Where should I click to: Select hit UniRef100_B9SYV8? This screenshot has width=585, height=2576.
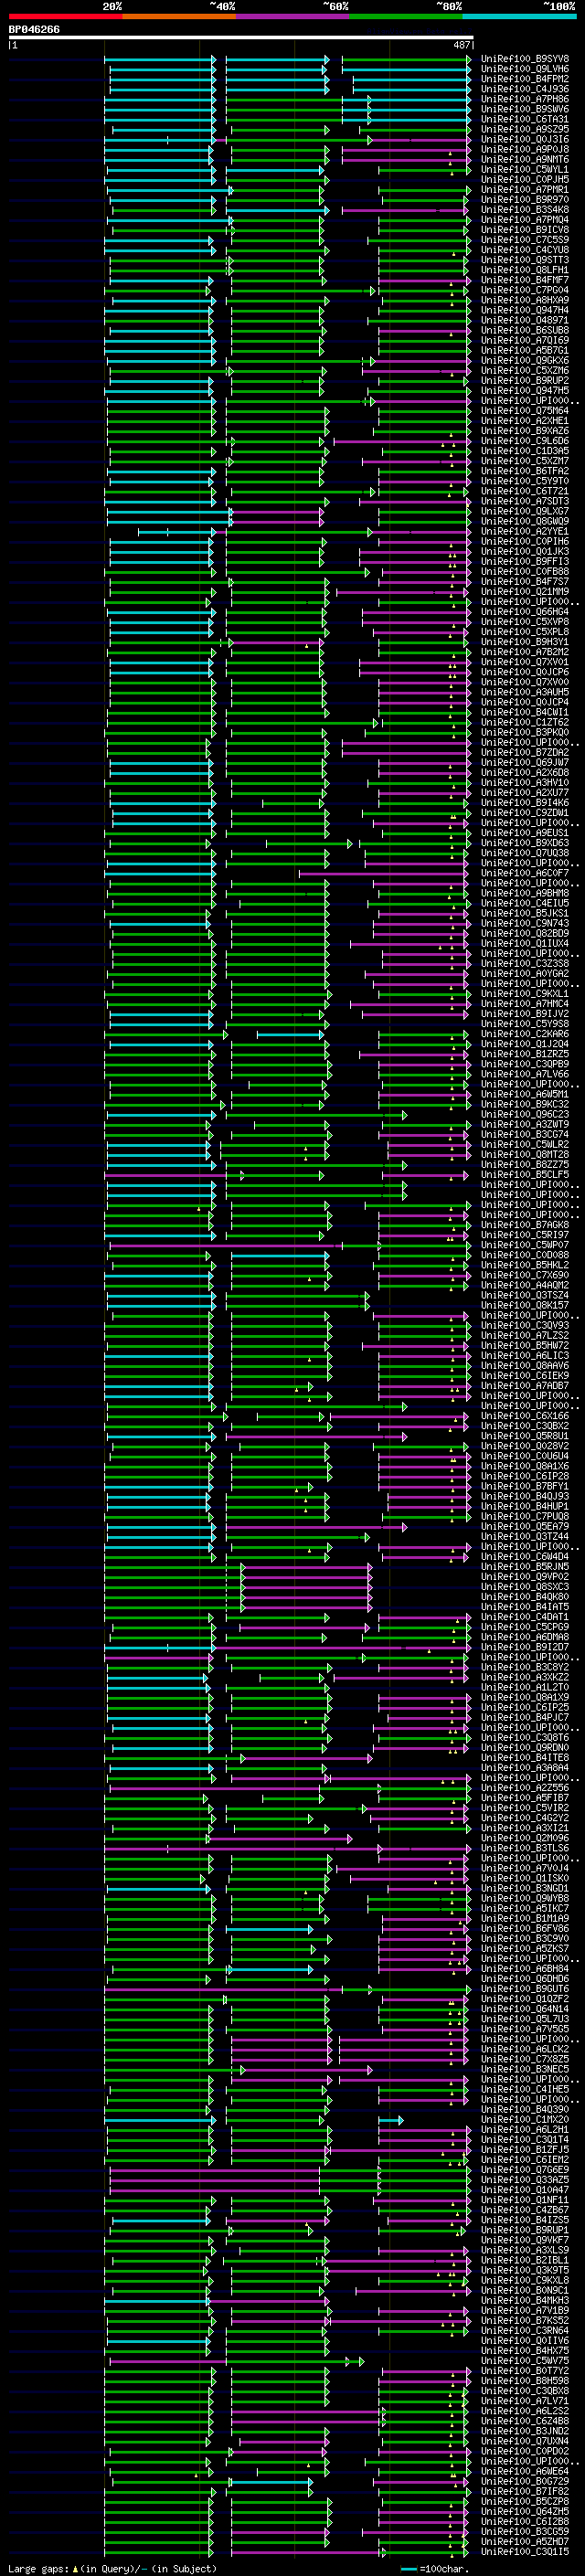tap(524, 59)
